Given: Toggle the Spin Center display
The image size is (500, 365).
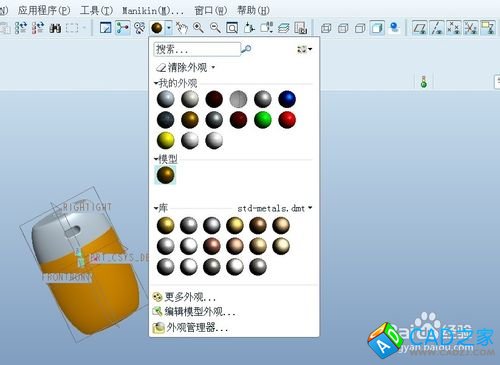Looking at the screenshot, I should coord(122,28).
